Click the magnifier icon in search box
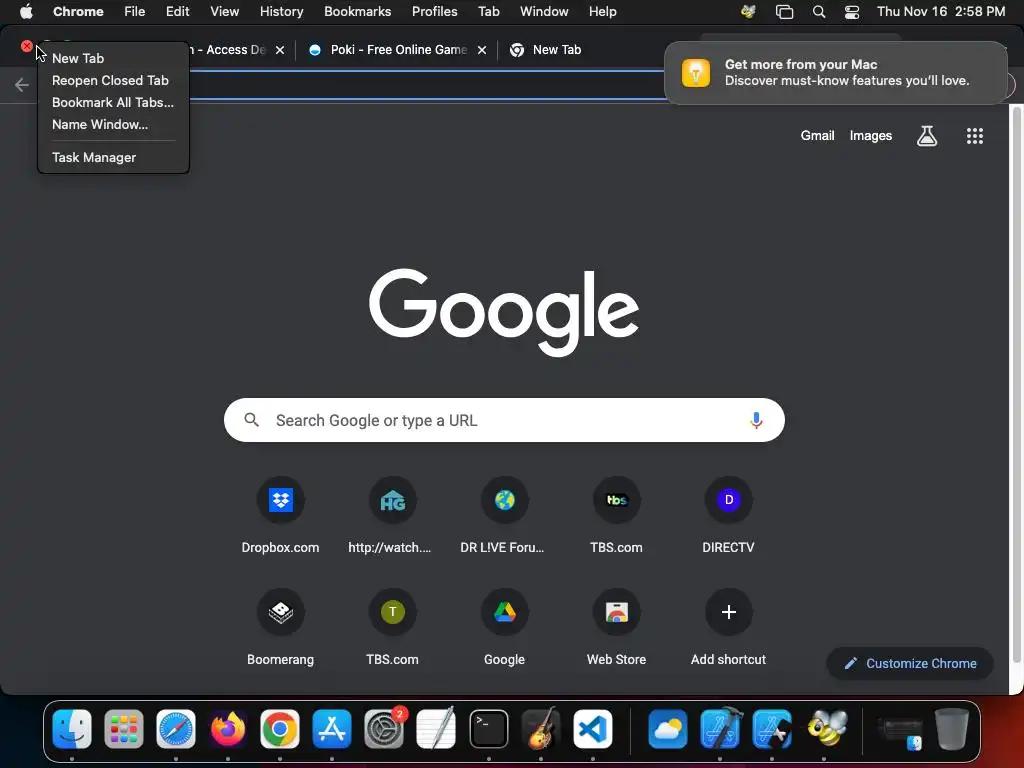 (251, 420)
